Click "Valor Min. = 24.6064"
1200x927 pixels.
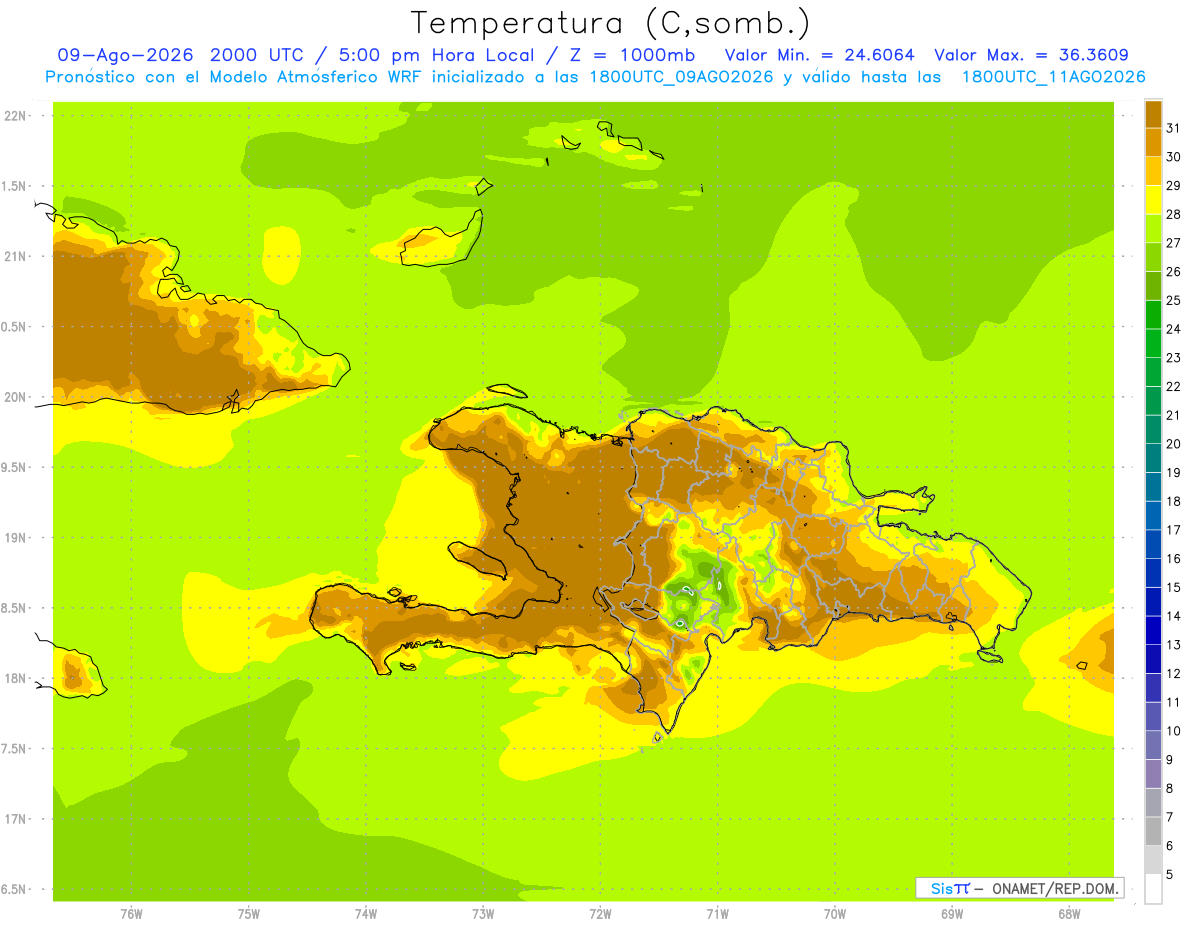pyautogui.click(x=819, y=54)
